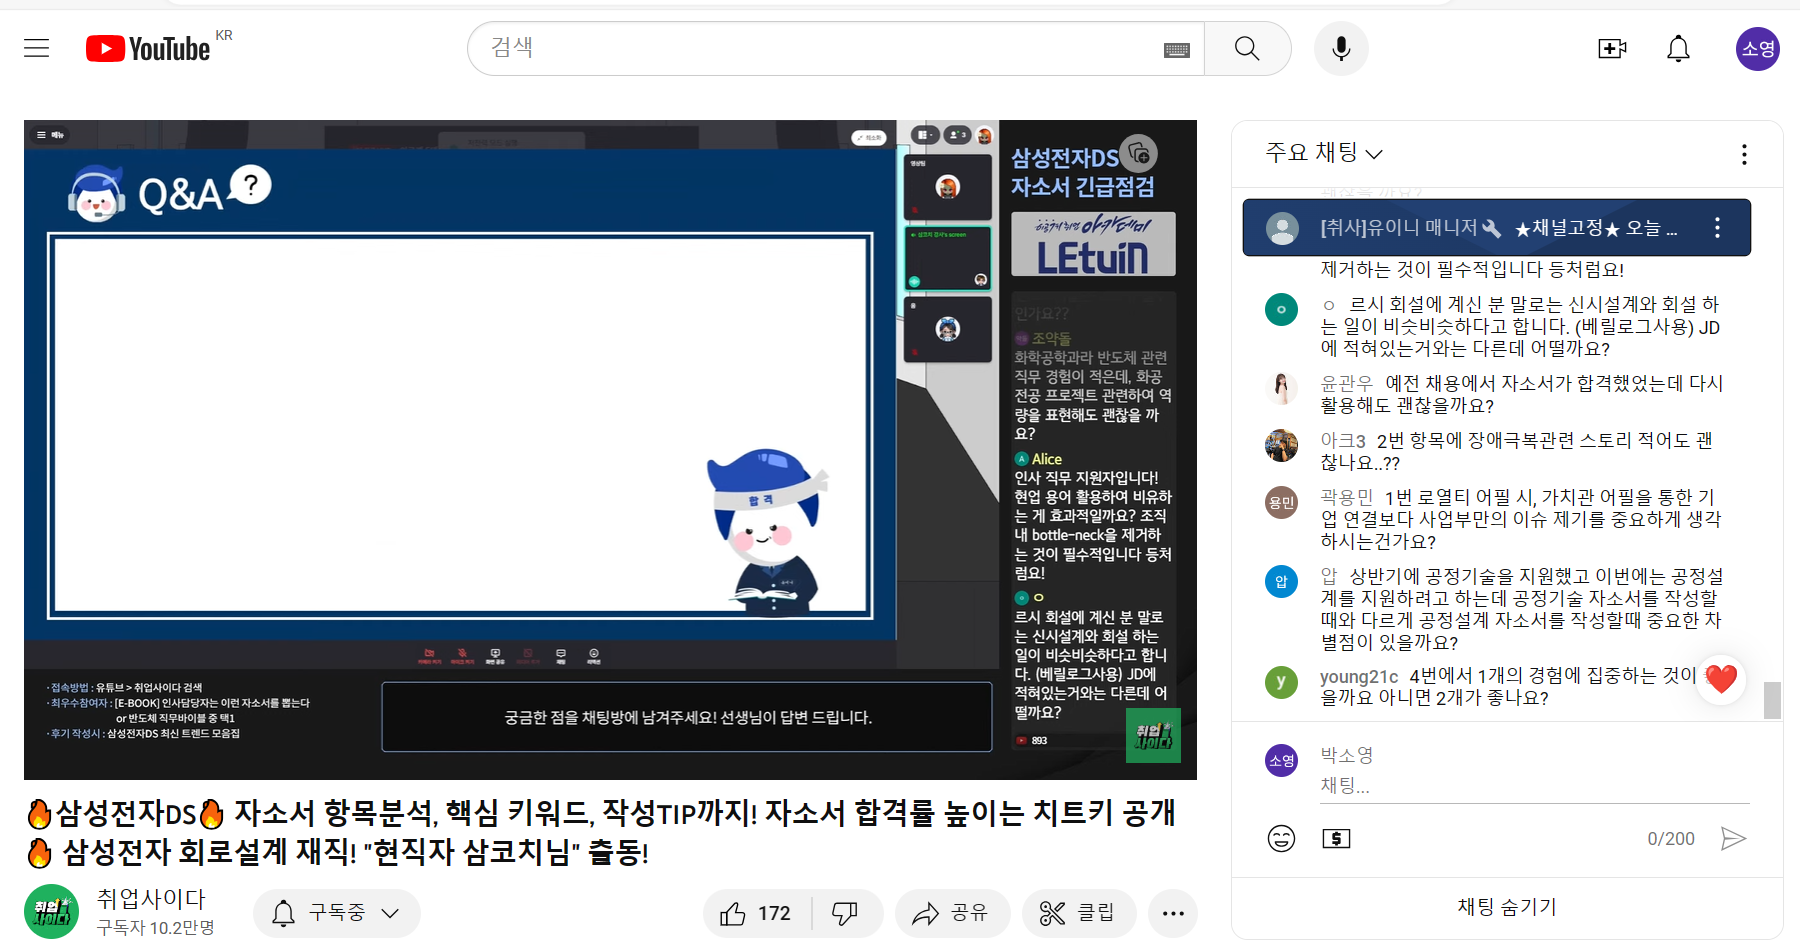Open the on-screen keyboard icon in search
Screen dimensions: 1800x947
click(1177, 49)
